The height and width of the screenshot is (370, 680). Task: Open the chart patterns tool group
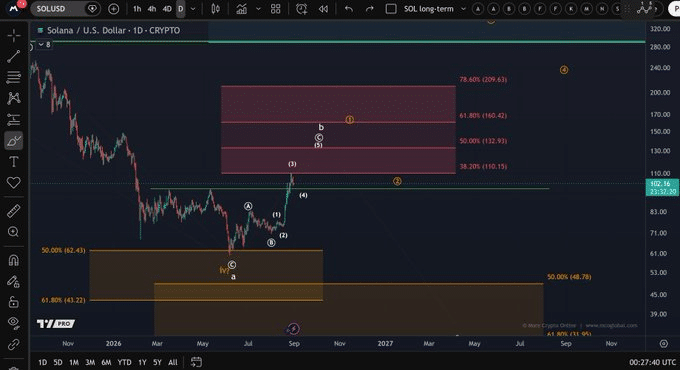click(13, 98)
